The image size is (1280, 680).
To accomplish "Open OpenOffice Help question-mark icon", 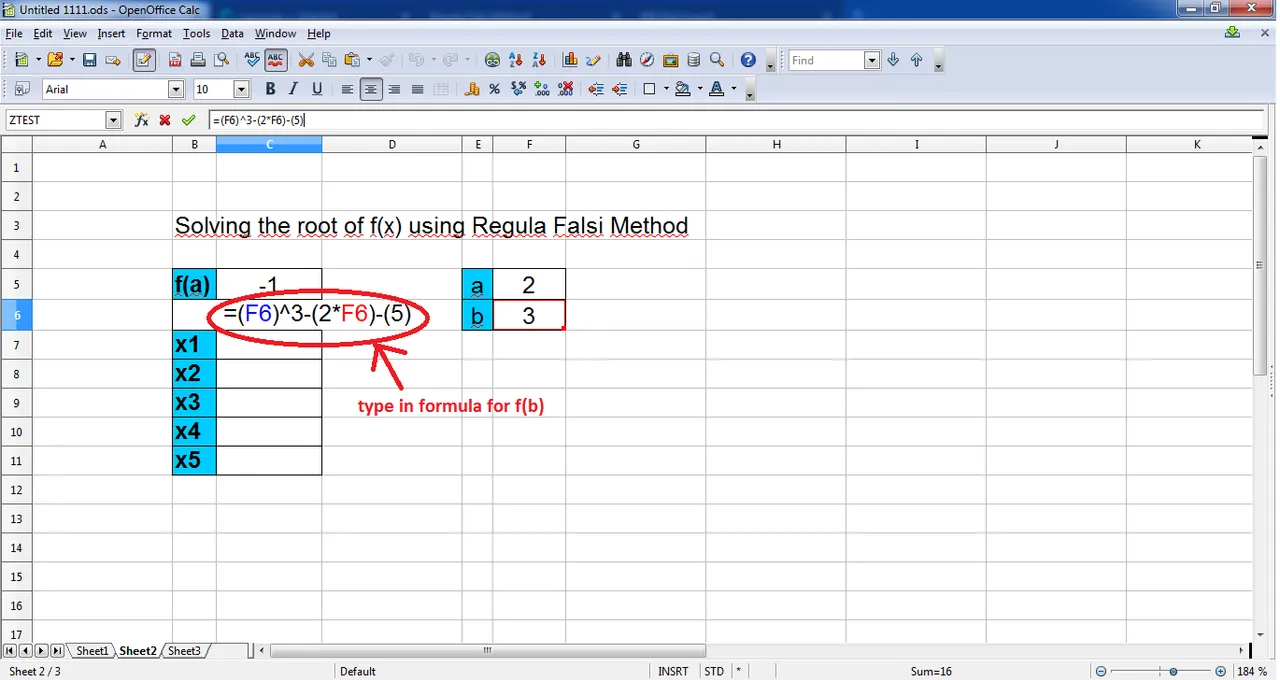I will tap(748, 60).
